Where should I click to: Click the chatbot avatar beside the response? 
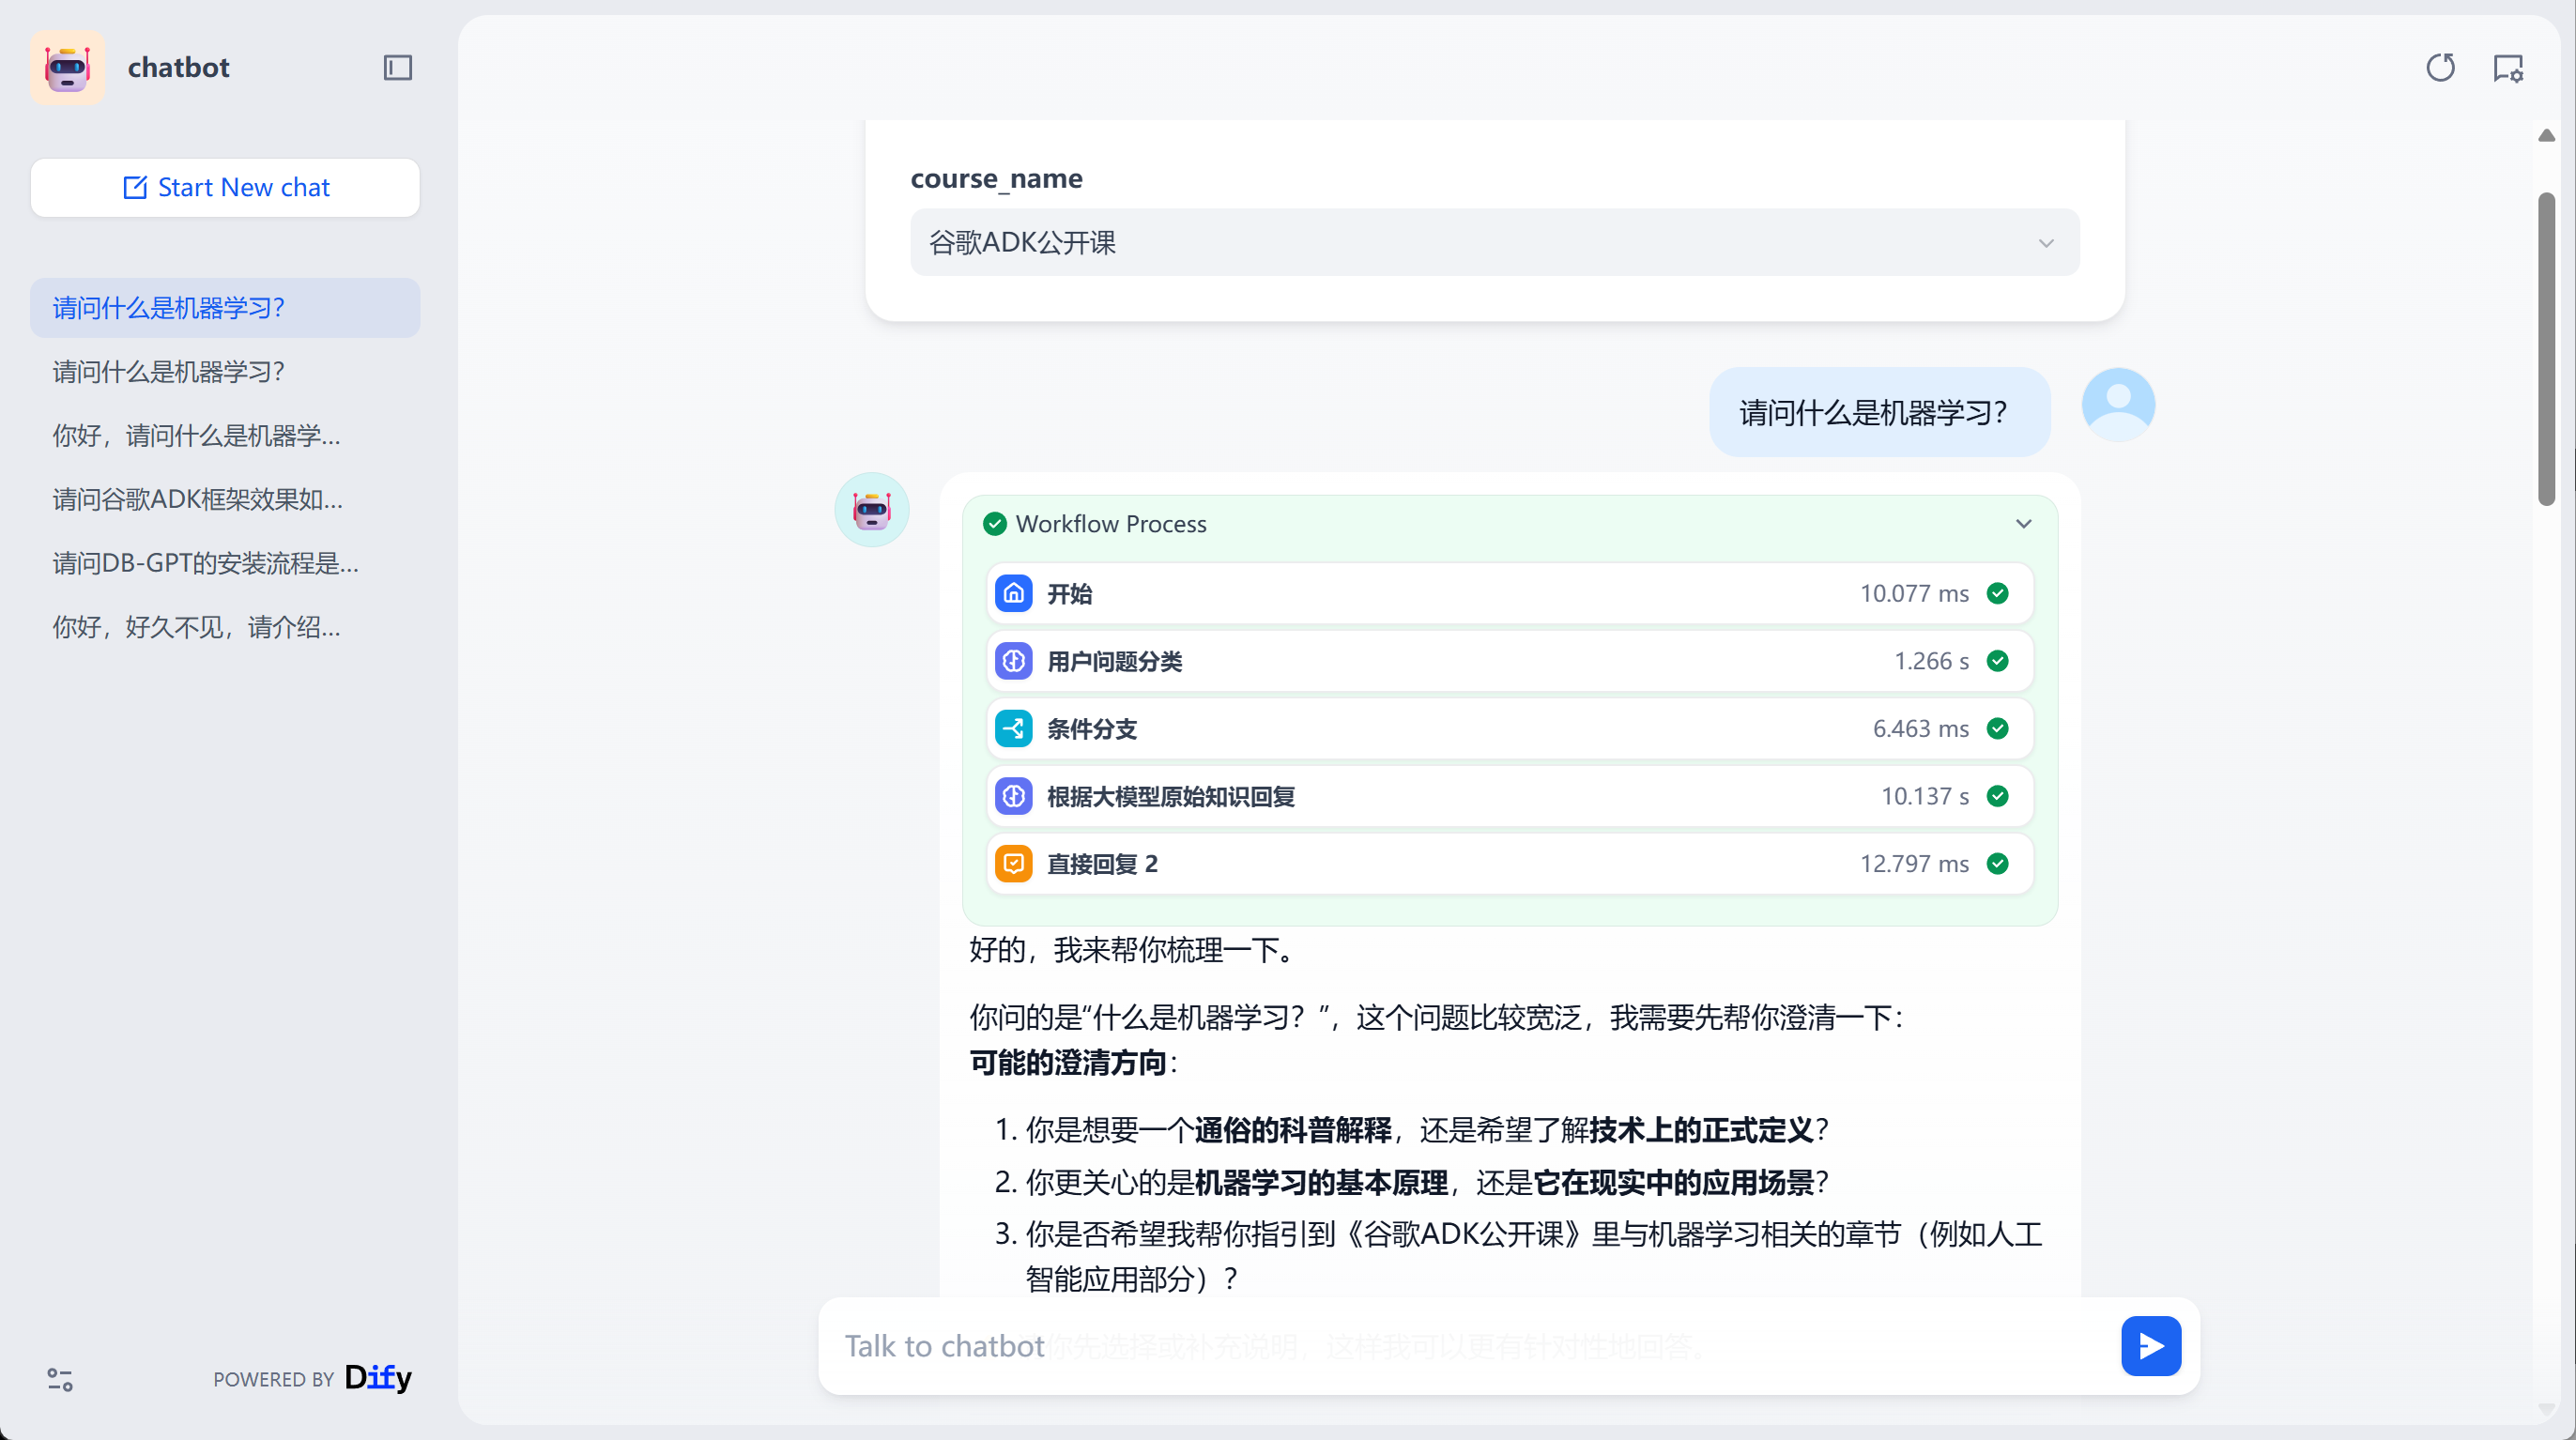(872, 509)
